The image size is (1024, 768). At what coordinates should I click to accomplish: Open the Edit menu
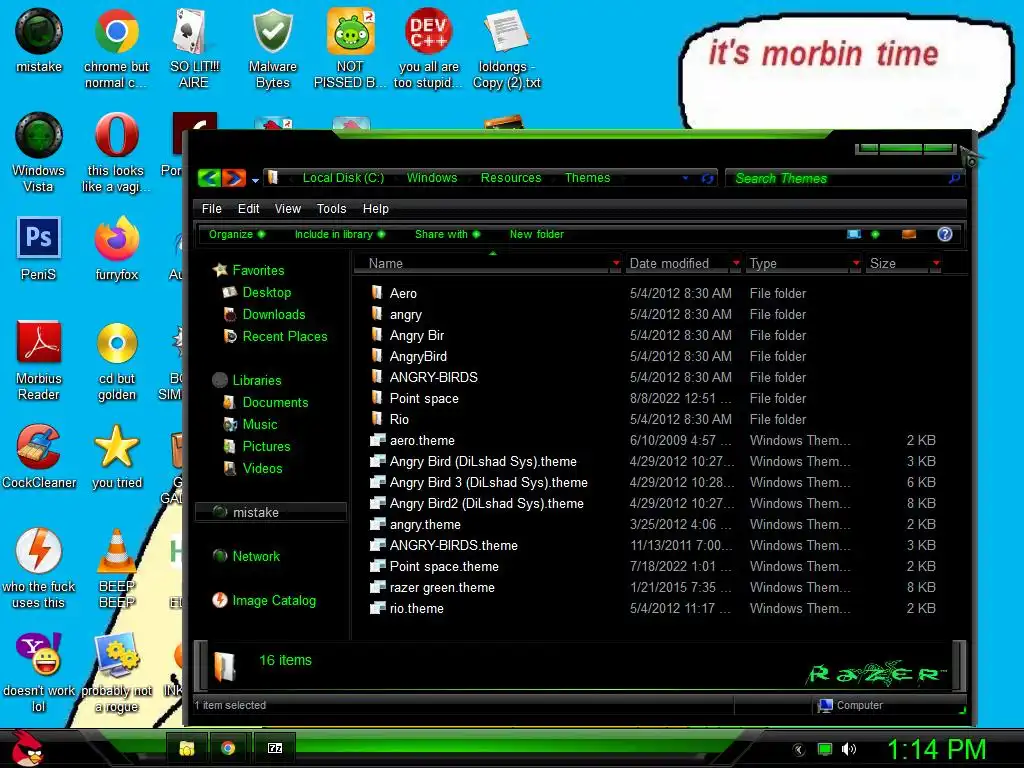coord(248,208)
